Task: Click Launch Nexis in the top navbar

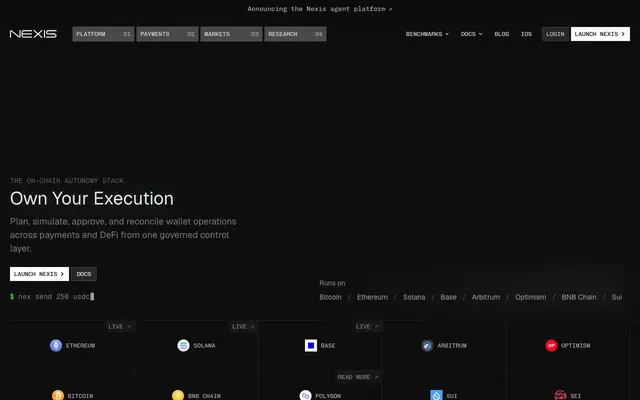Action: (600, 34)
